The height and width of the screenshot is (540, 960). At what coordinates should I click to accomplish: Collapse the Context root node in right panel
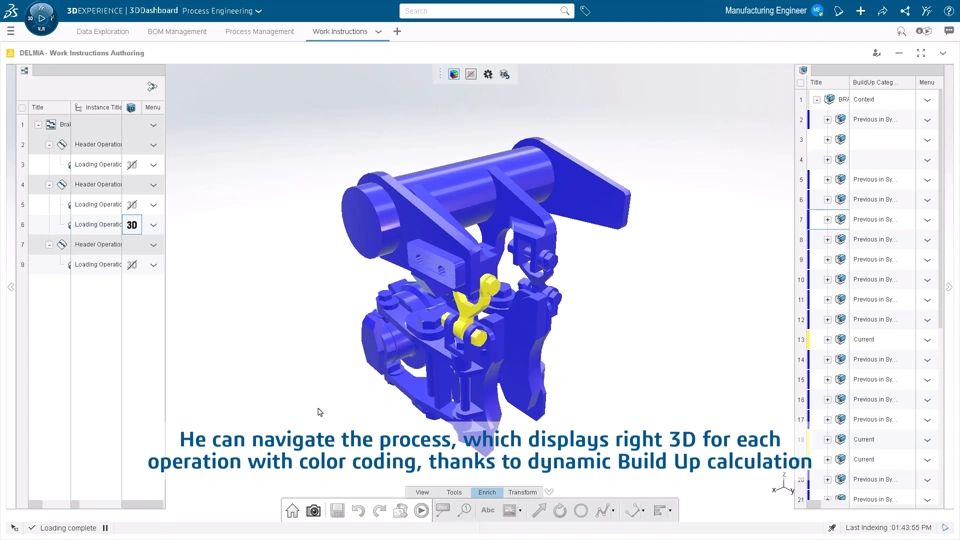(x=817, y=100)
